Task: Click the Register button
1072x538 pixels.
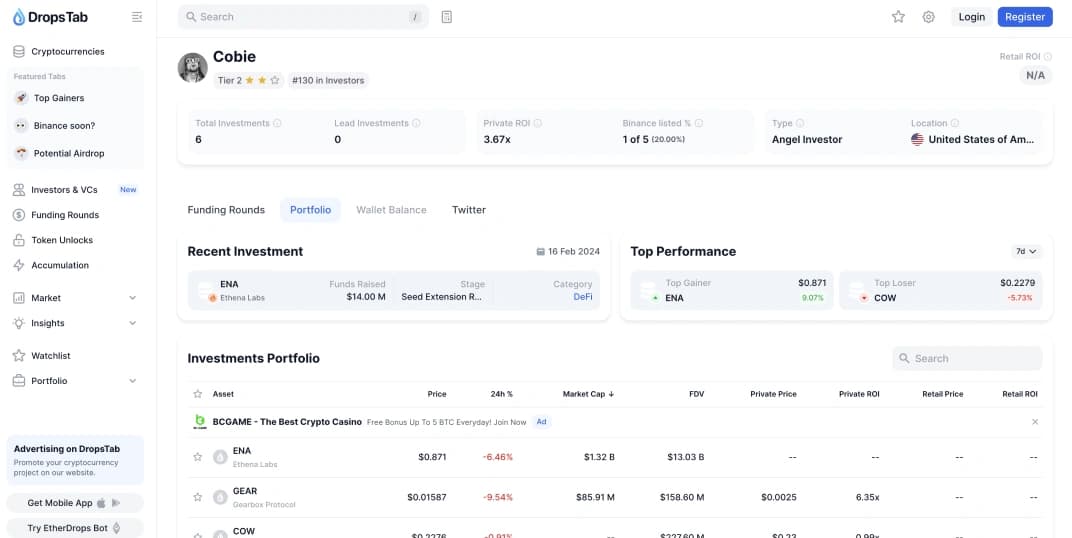Action: click(x=1025, y=17)
